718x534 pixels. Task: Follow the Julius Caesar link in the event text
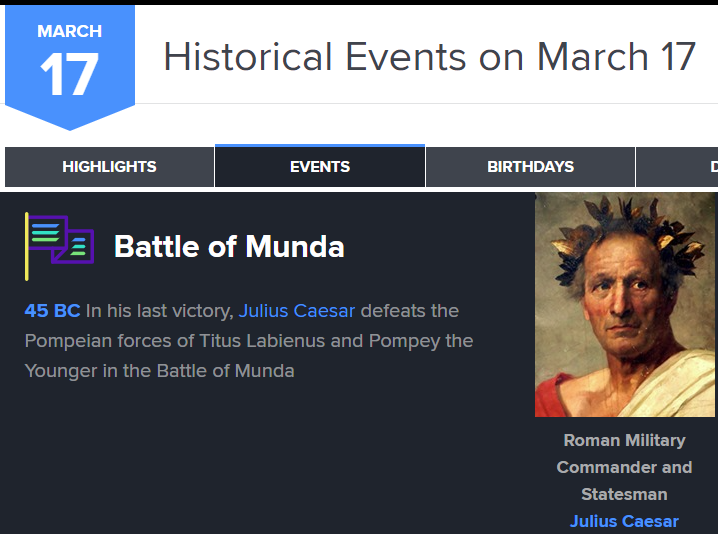297,311
